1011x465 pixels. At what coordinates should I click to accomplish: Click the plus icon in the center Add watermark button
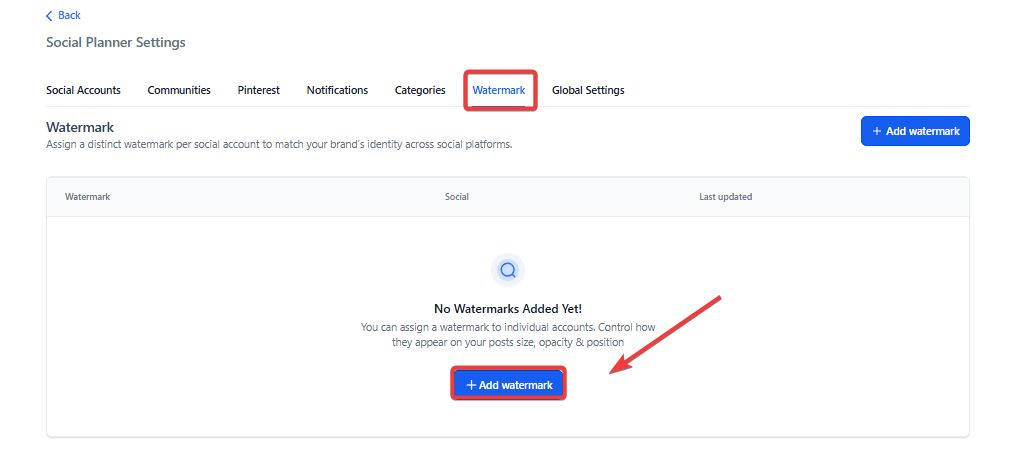pos(471,385)
